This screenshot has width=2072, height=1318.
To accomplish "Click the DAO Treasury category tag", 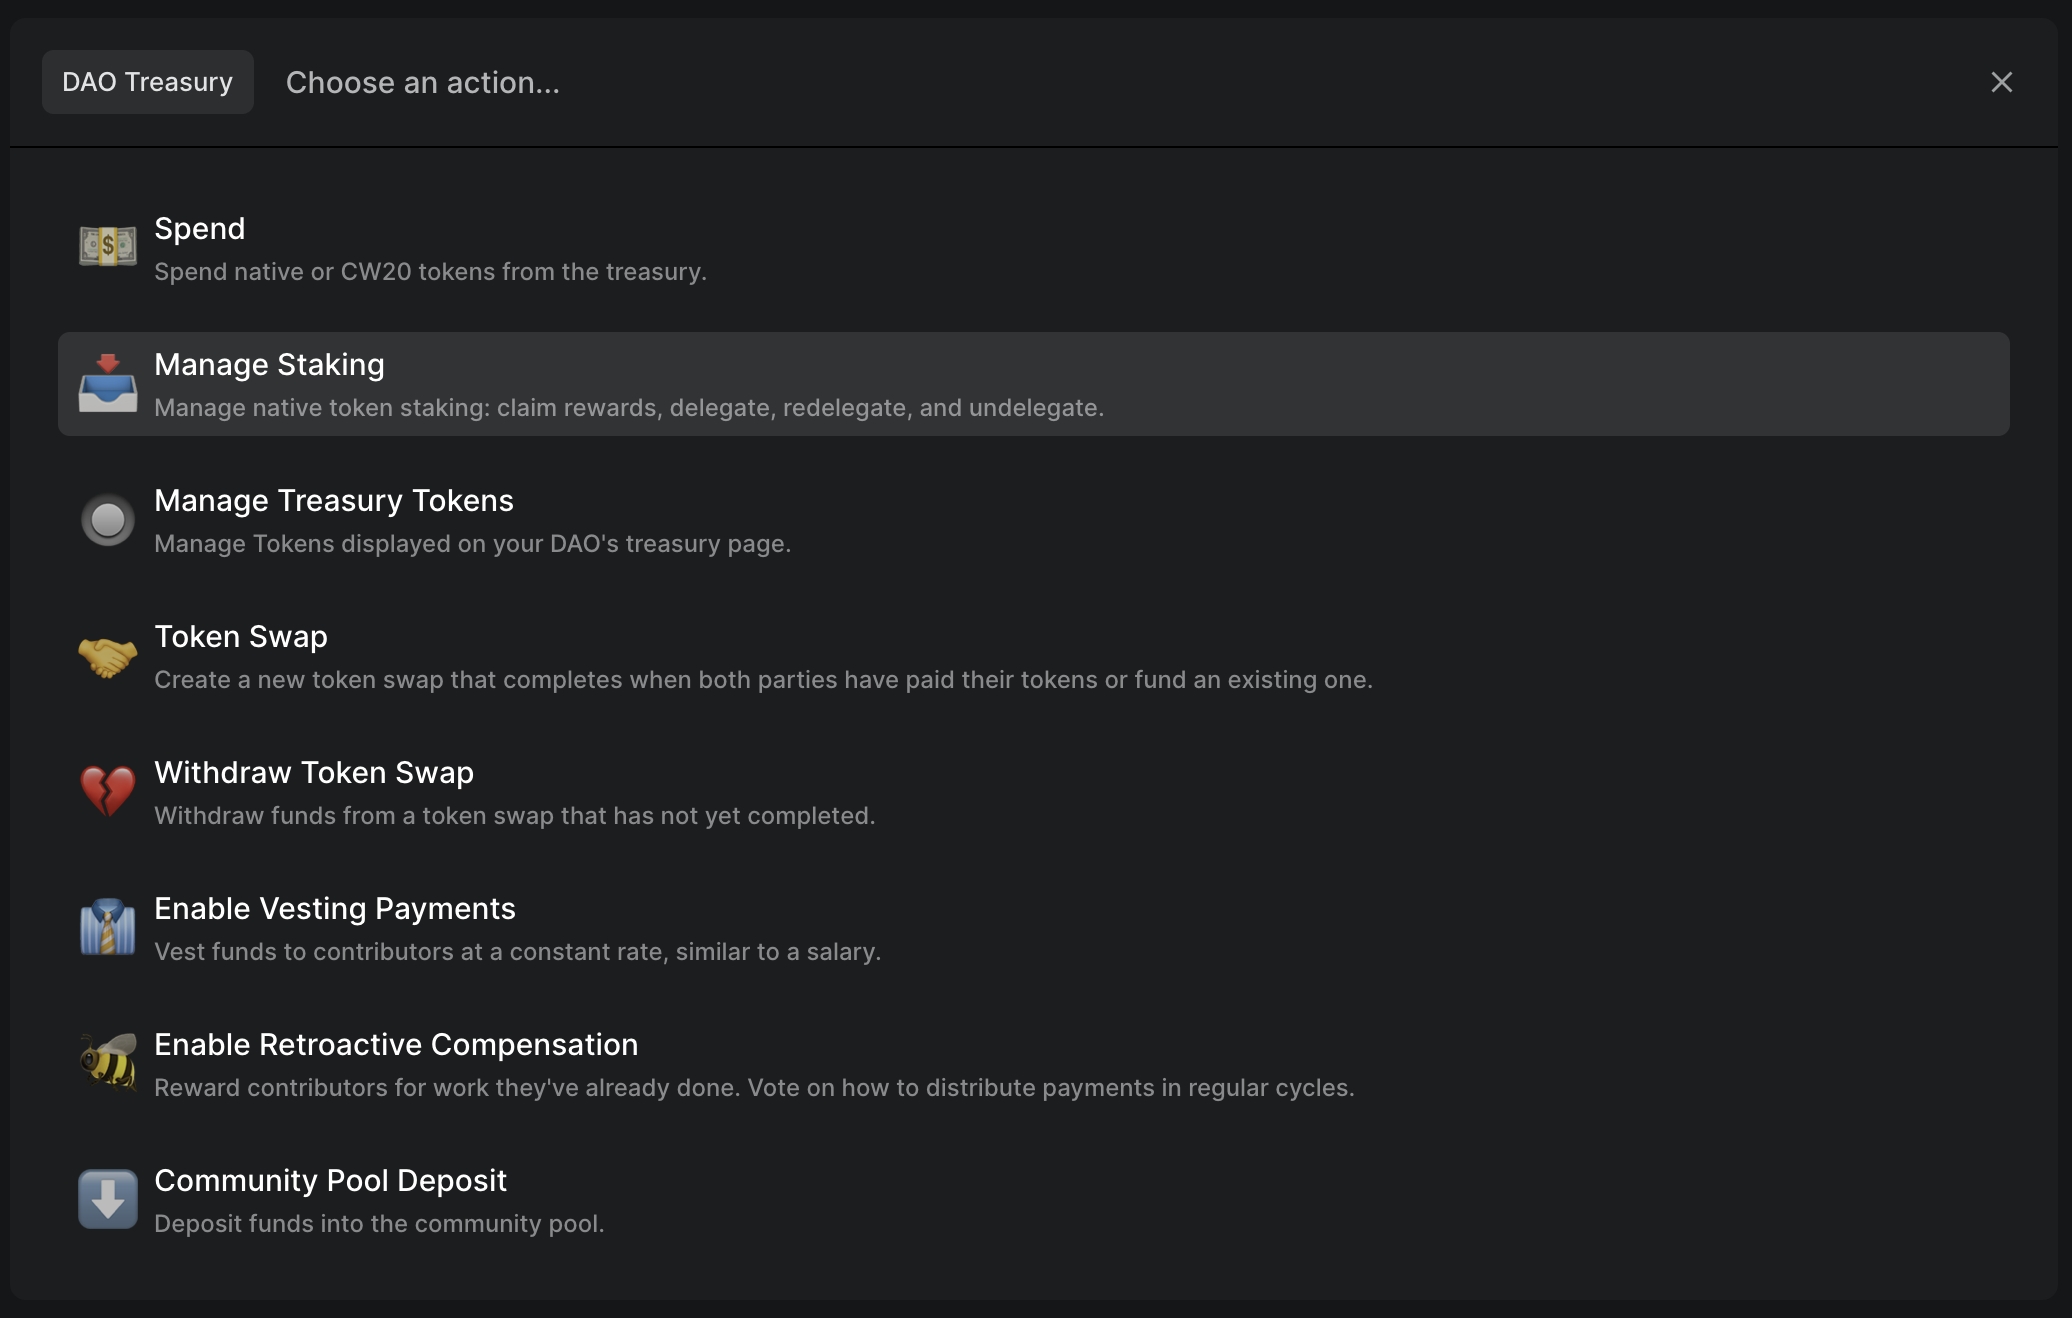I will click(147, 82).
